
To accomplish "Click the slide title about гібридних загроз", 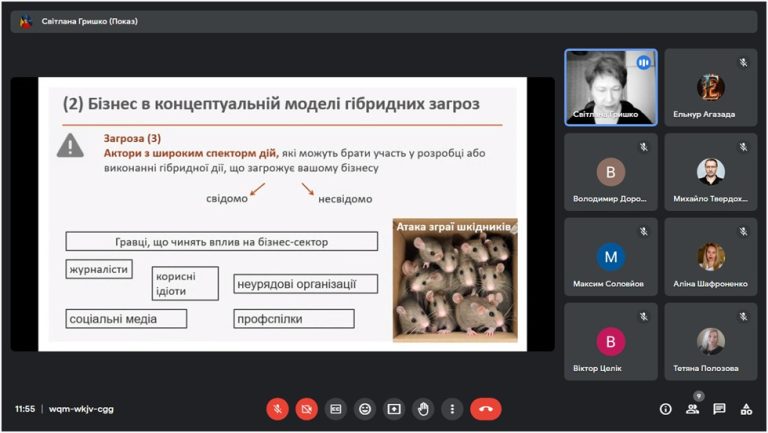I will pos(271,104).
